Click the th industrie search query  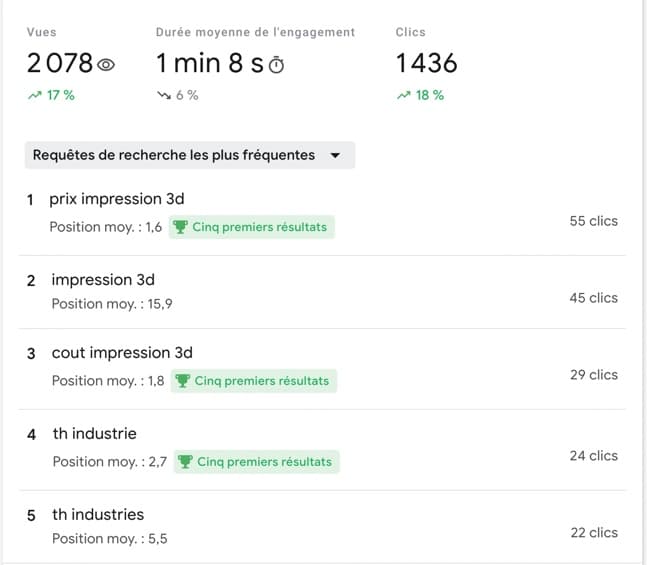tap(95, 434)
